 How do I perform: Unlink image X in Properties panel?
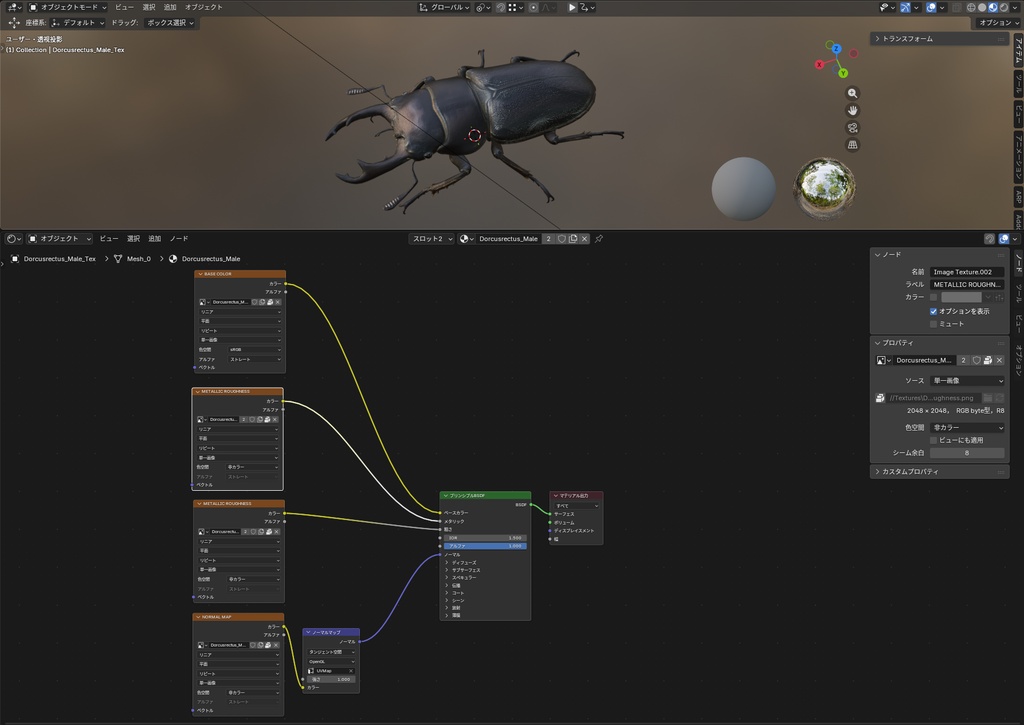coord(999,360)
